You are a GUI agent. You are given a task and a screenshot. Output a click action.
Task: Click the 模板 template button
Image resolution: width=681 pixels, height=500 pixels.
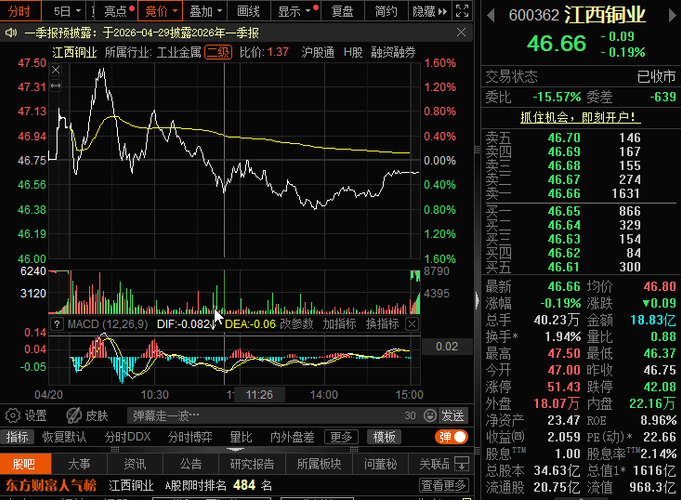(x=384, y=437)
